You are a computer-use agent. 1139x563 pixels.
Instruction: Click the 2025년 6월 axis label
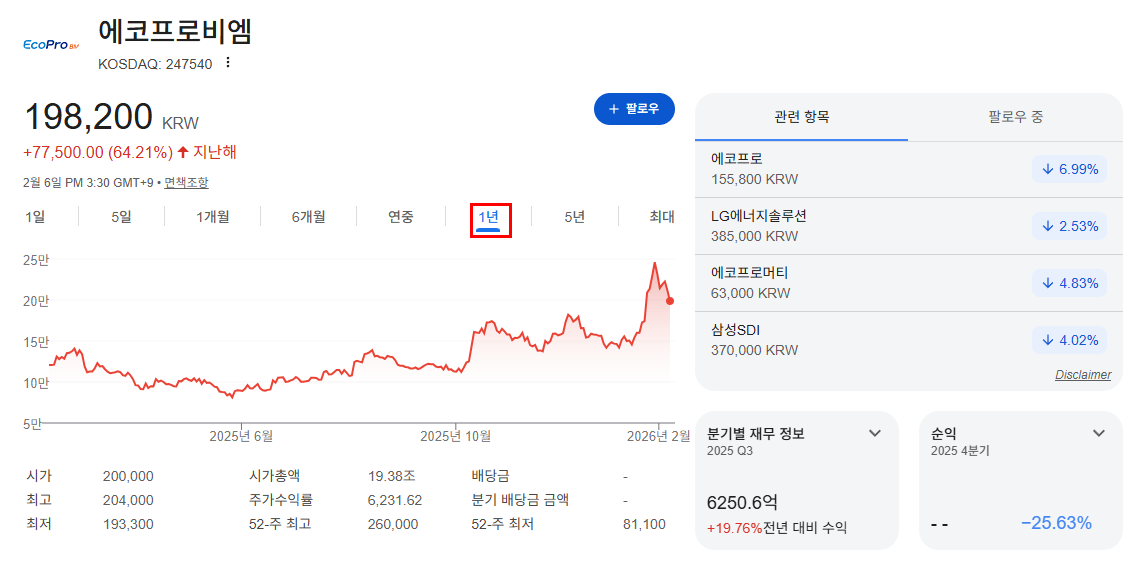241,437
